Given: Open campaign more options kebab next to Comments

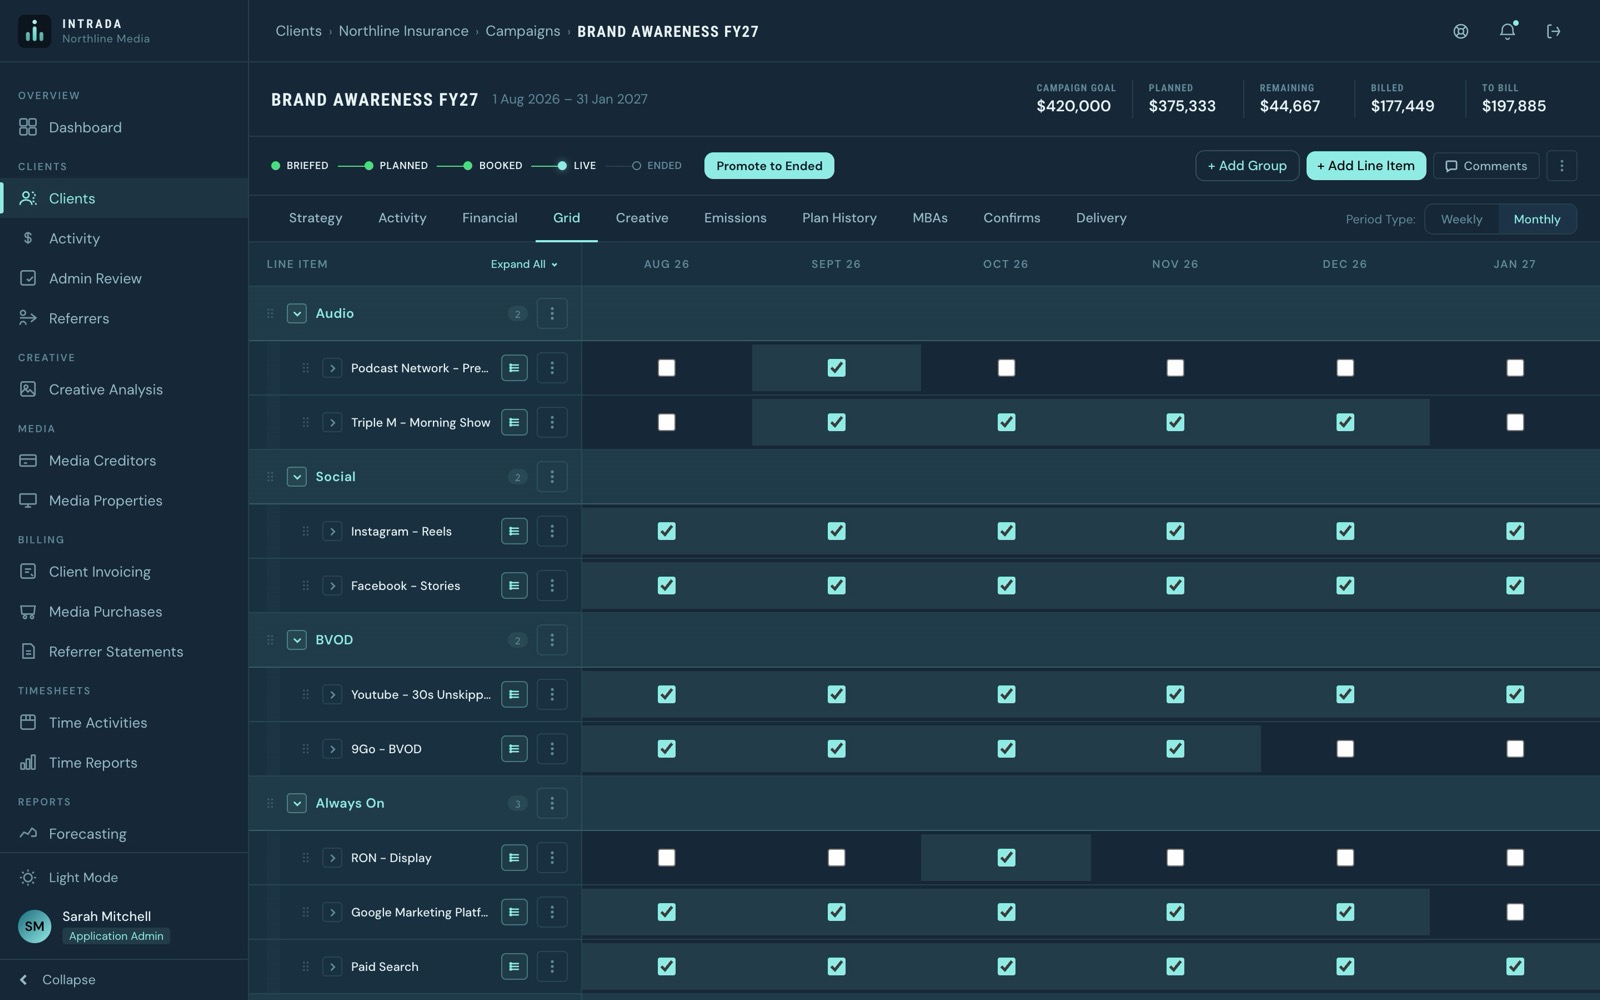Looking at the screenshot, I should (x=1561, y=166).
